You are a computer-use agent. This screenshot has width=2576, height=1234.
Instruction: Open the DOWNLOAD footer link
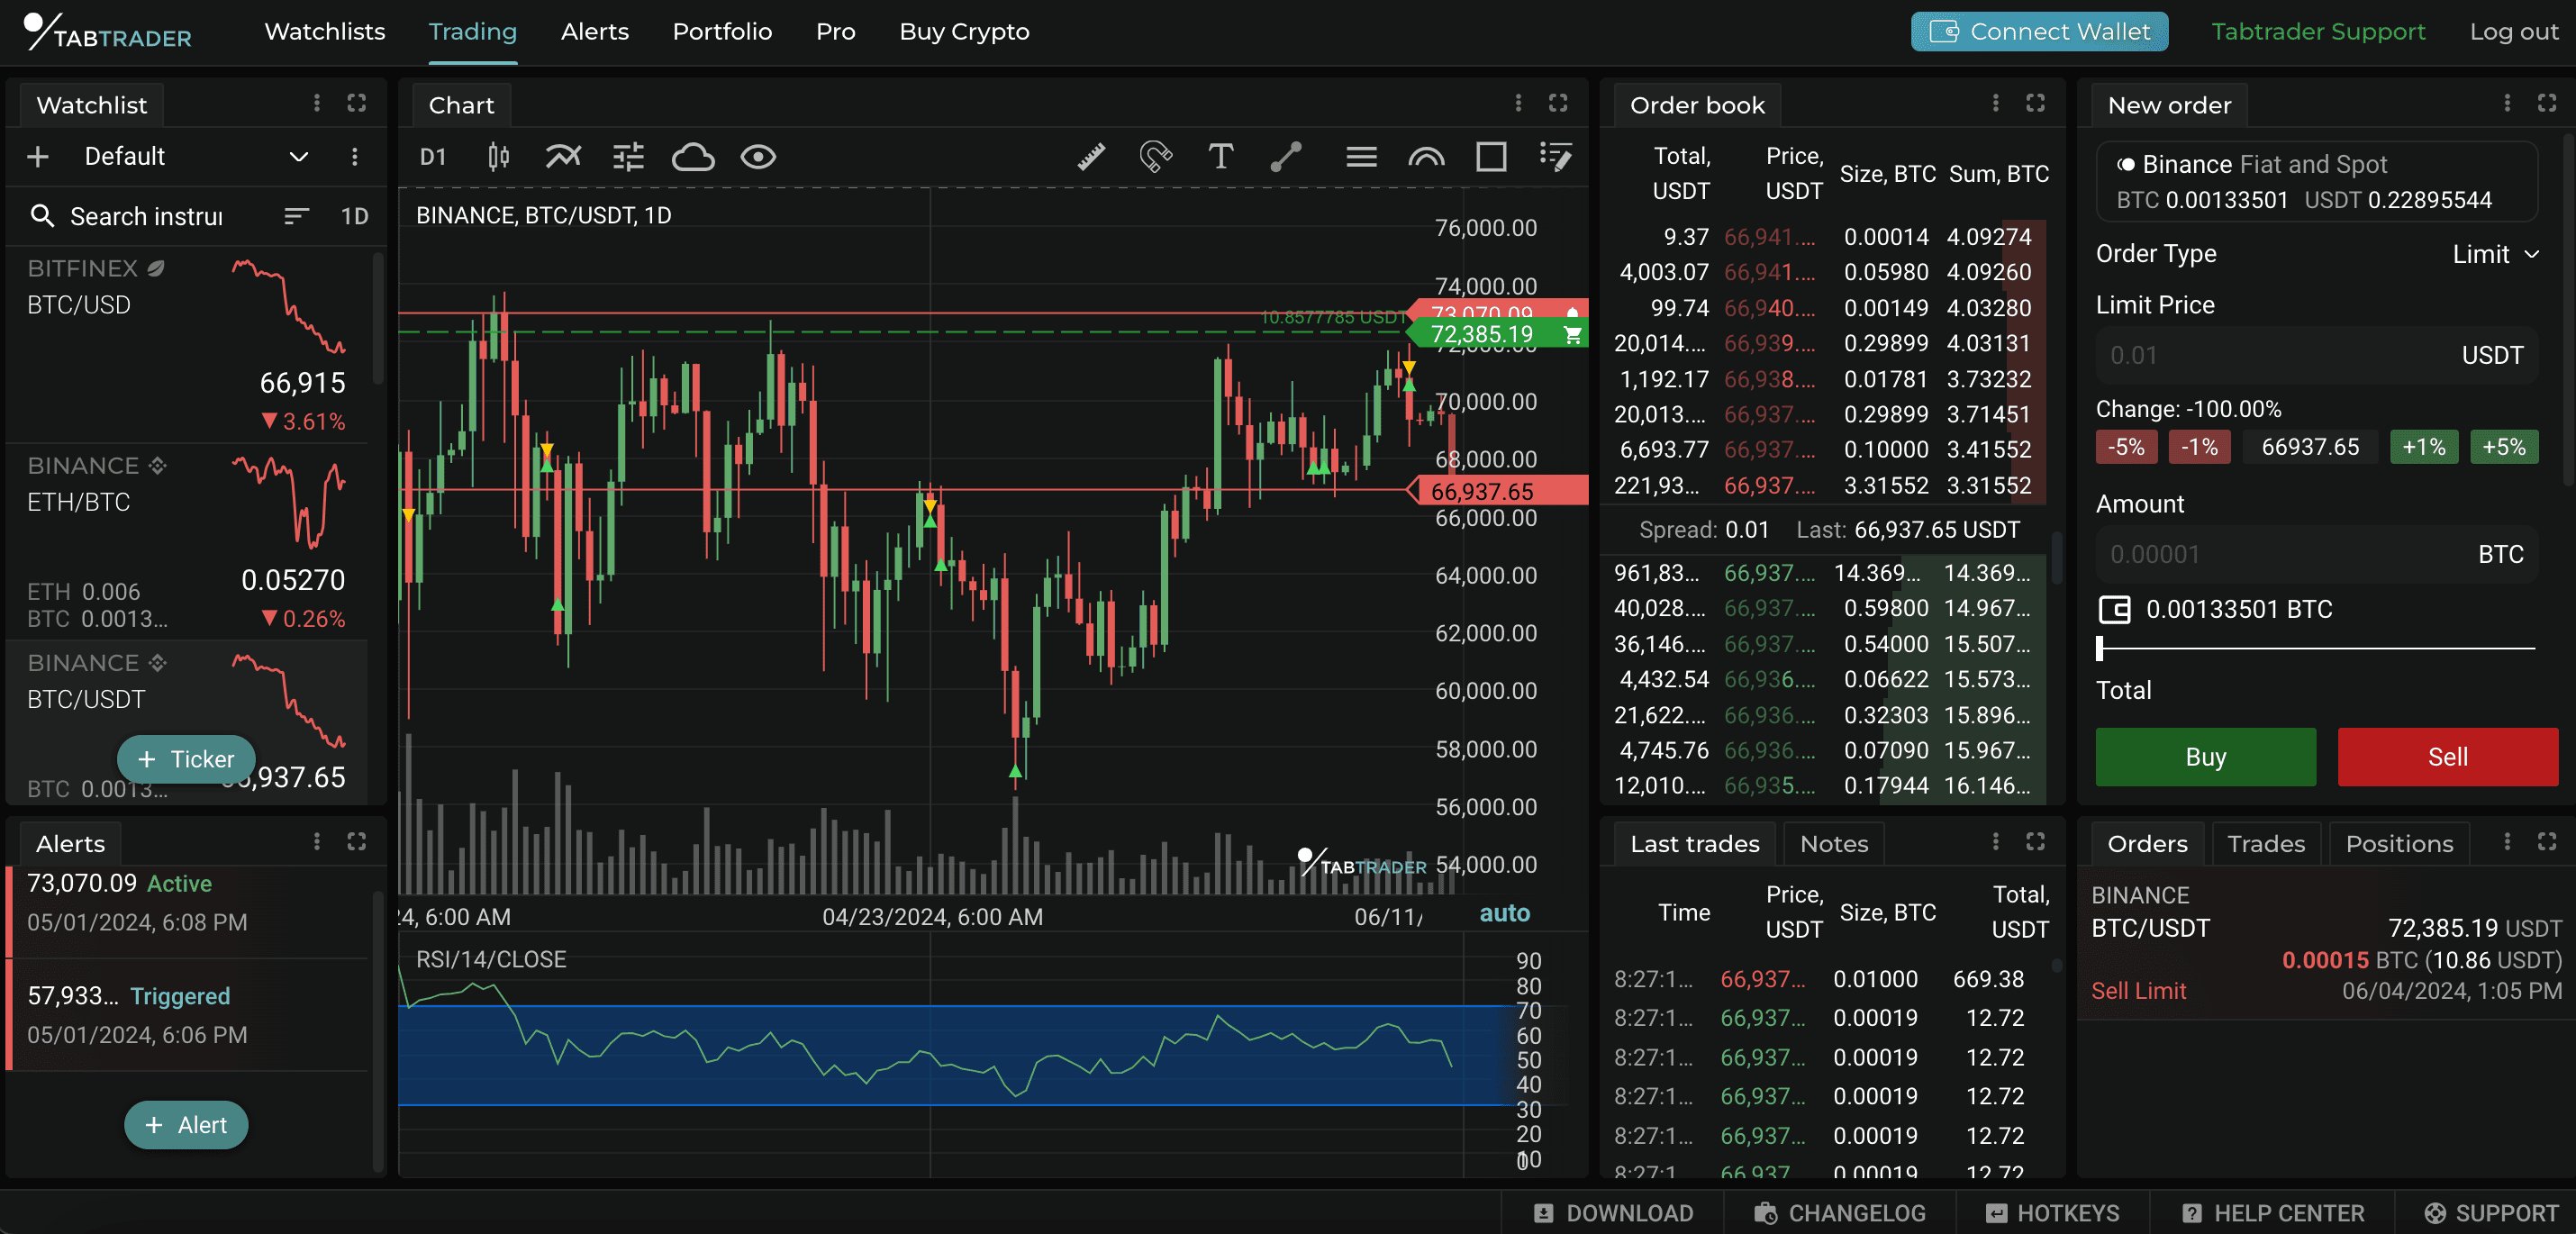pos(1613,1213)
